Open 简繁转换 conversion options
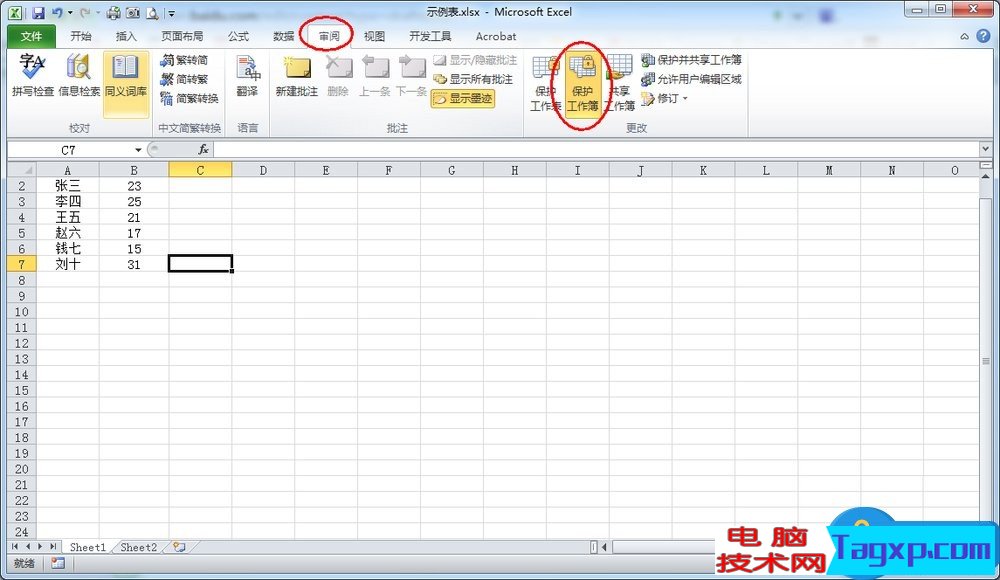This screenshot has height=580, width=1000. click(x=189, y=98)
